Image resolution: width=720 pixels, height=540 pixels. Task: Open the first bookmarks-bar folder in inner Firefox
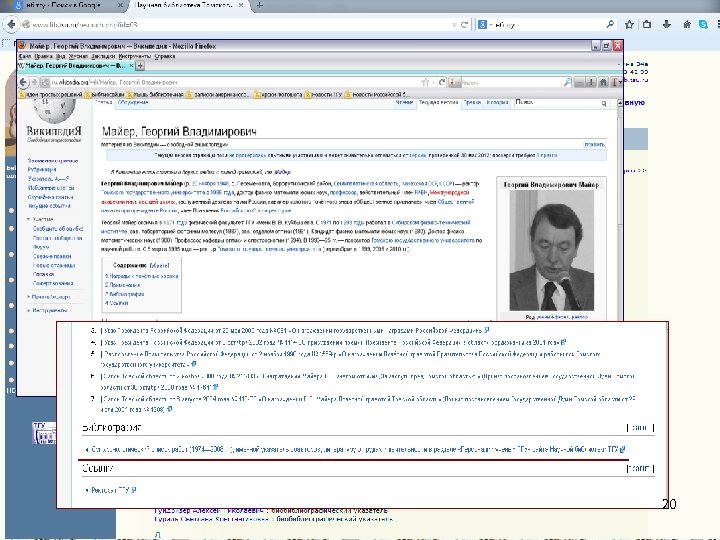pyautogui.click(x=51, y=95)
